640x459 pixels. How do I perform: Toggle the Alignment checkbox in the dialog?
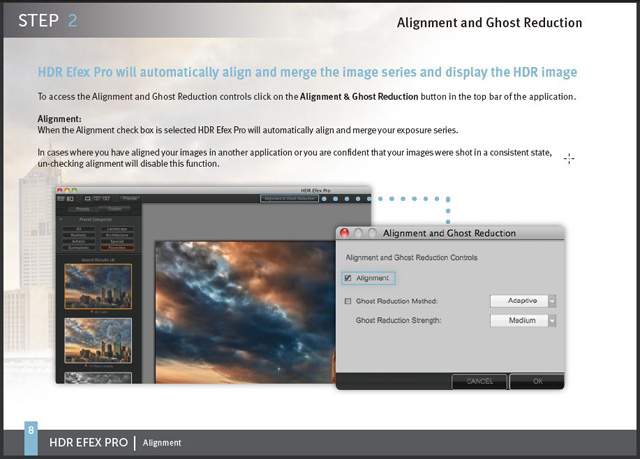pos(348,278)
